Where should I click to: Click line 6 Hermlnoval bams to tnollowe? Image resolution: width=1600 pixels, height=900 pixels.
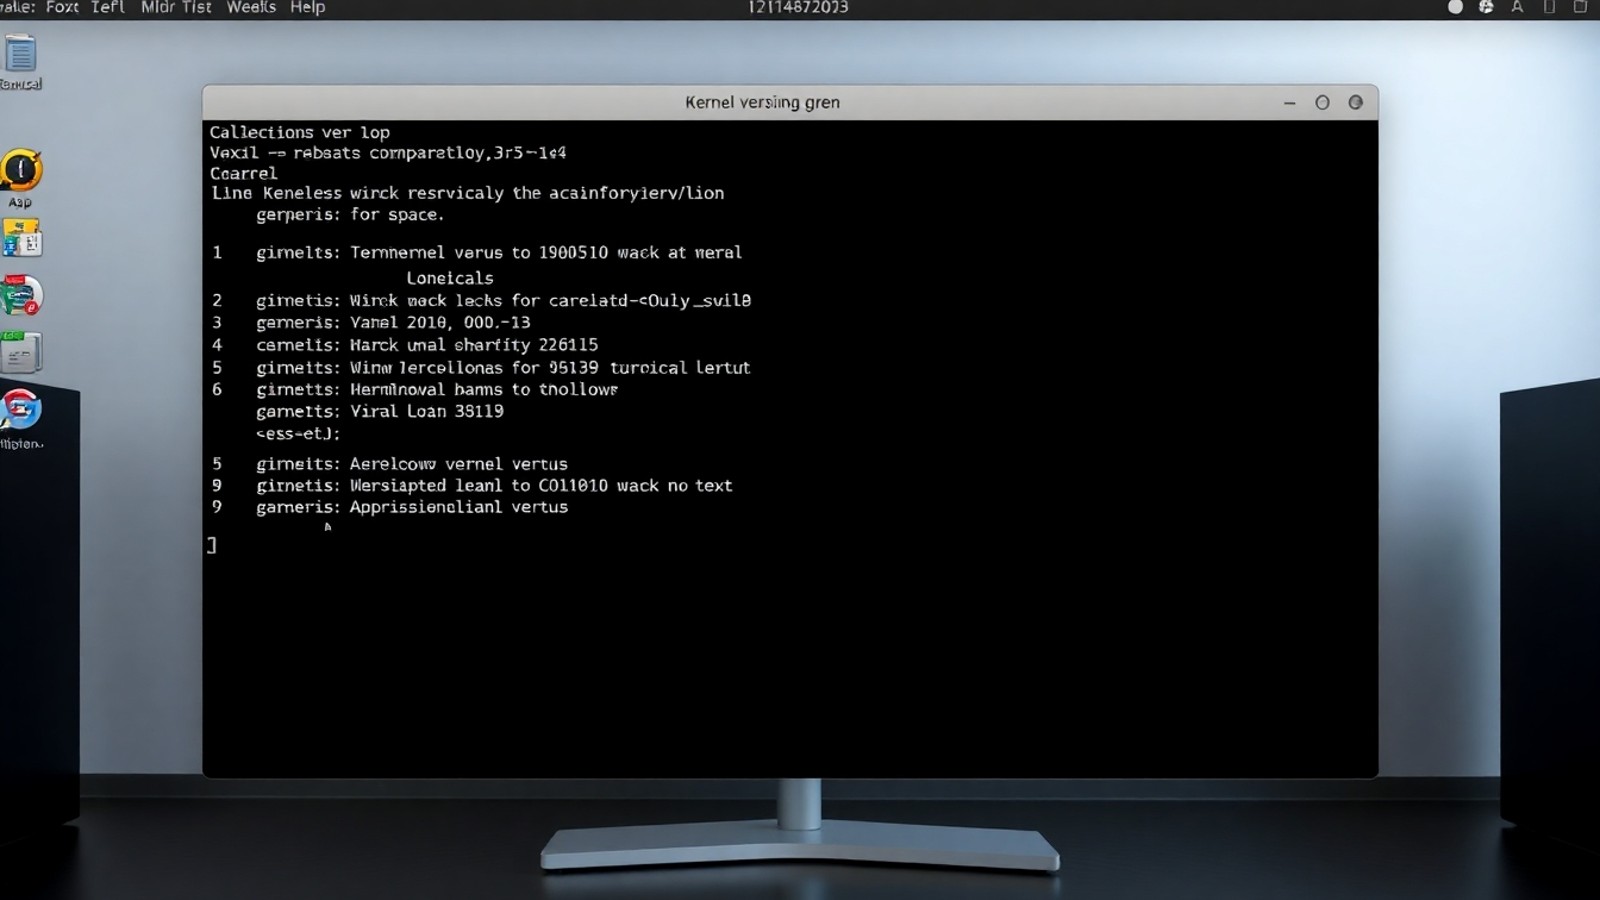415,390
